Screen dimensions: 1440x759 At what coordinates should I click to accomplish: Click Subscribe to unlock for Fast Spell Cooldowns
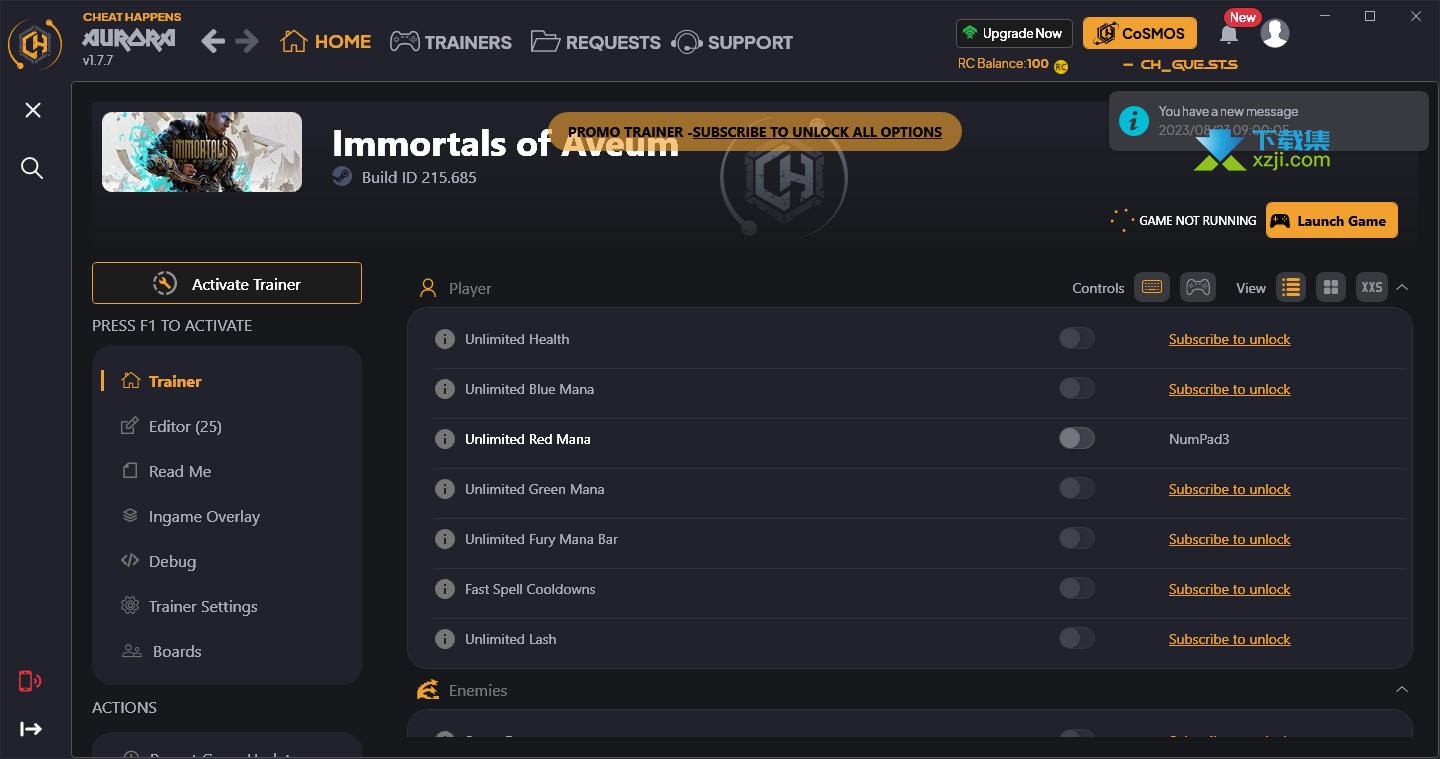1229,589
